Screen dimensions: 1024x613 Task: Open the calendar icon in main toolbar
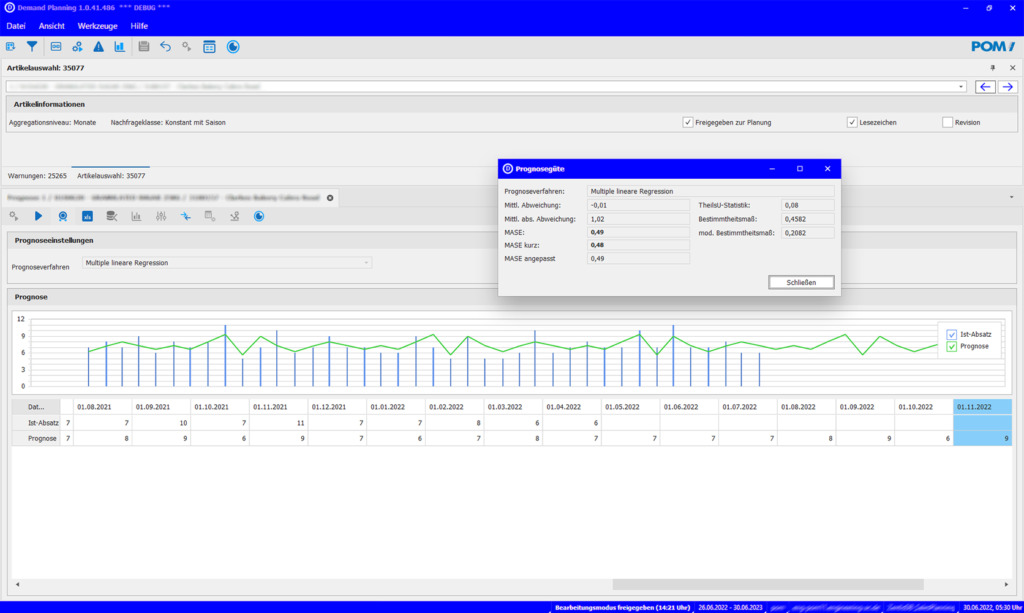pos(209,46)
